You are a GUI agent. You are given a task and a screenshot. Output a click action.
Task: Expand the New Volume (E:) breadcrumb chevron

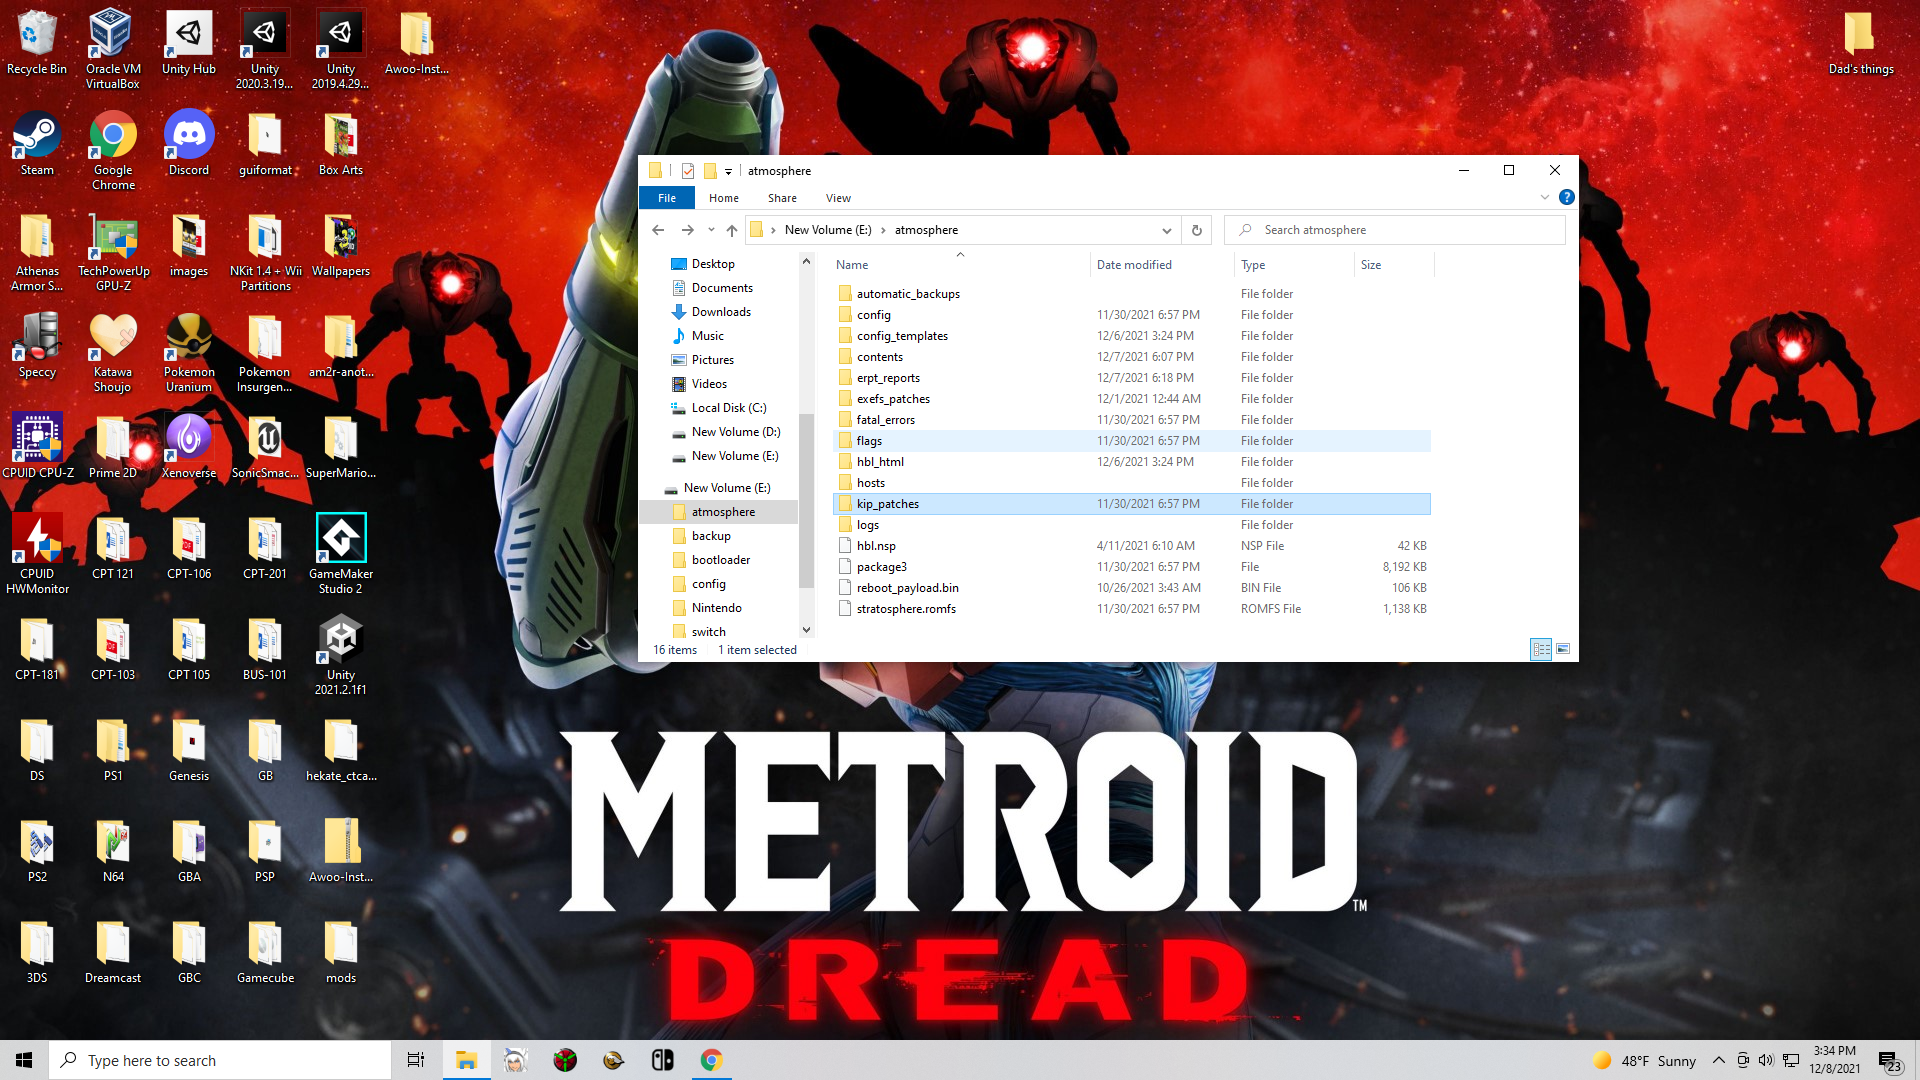pyautogui.click(x=883, y=230)
